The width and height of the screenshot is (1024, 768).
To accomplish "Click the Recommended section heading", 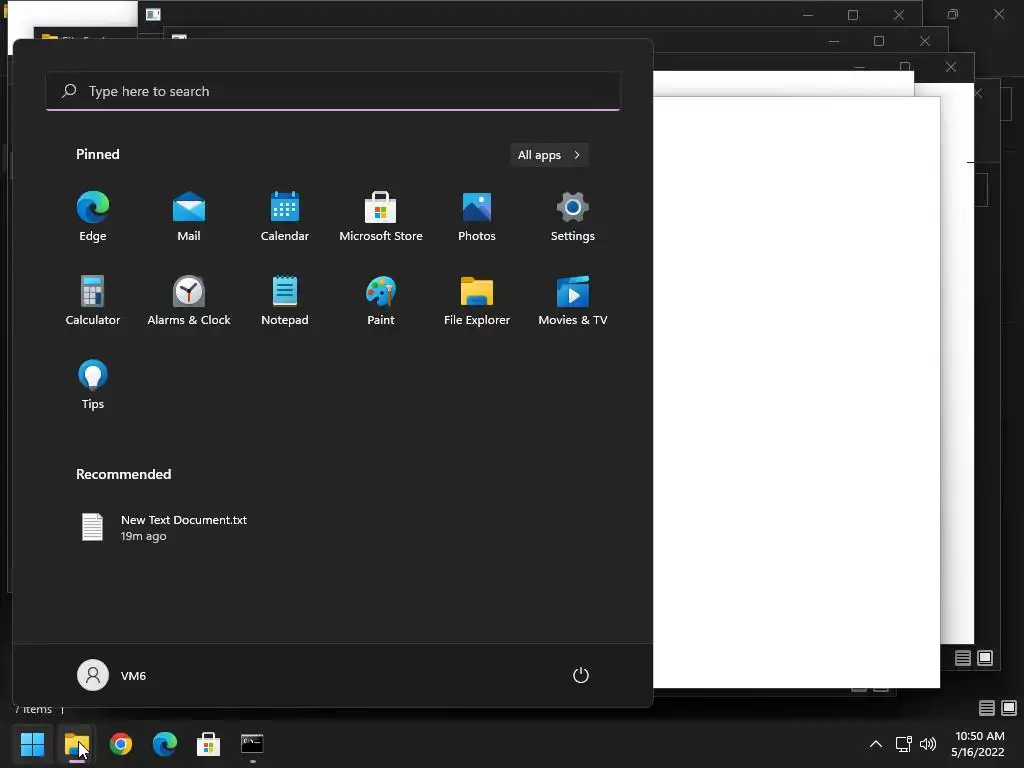I will (123, 474).
